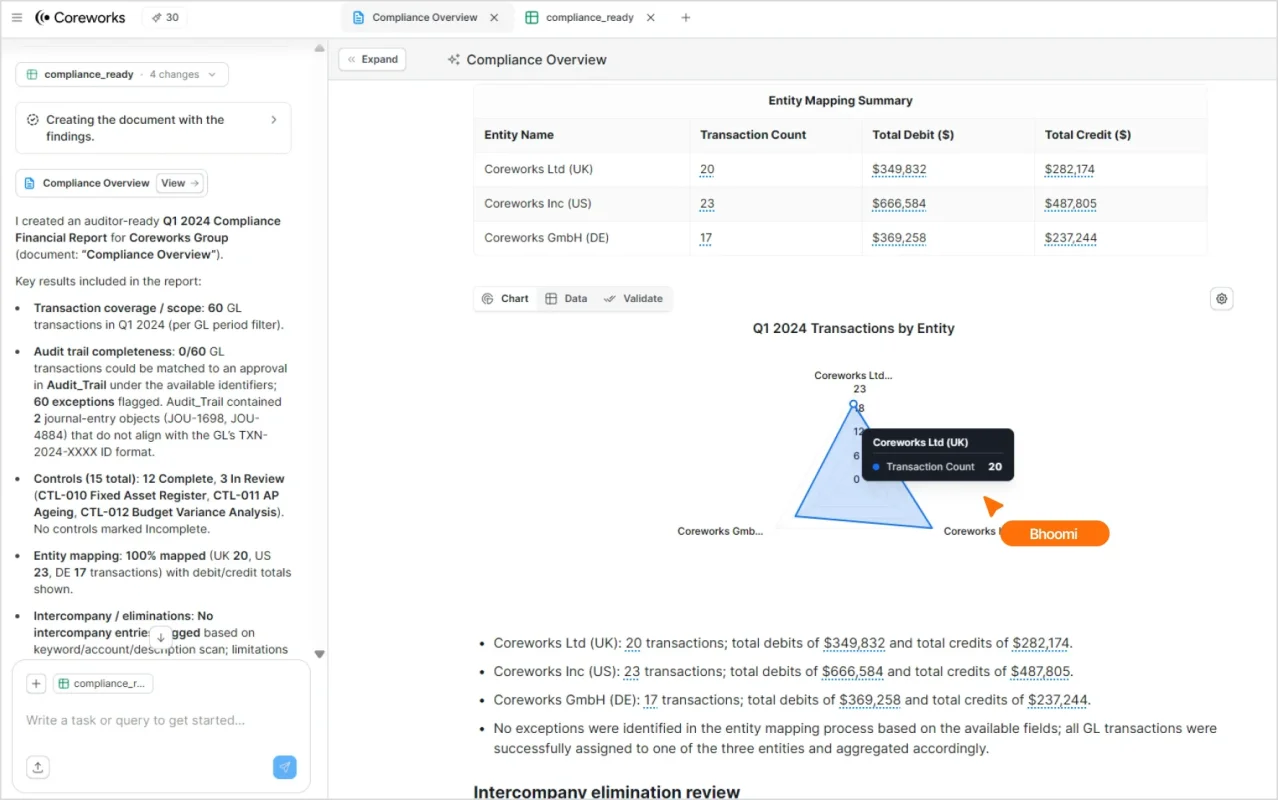Click the scroll-to-bottom arrow in chat

161,637
